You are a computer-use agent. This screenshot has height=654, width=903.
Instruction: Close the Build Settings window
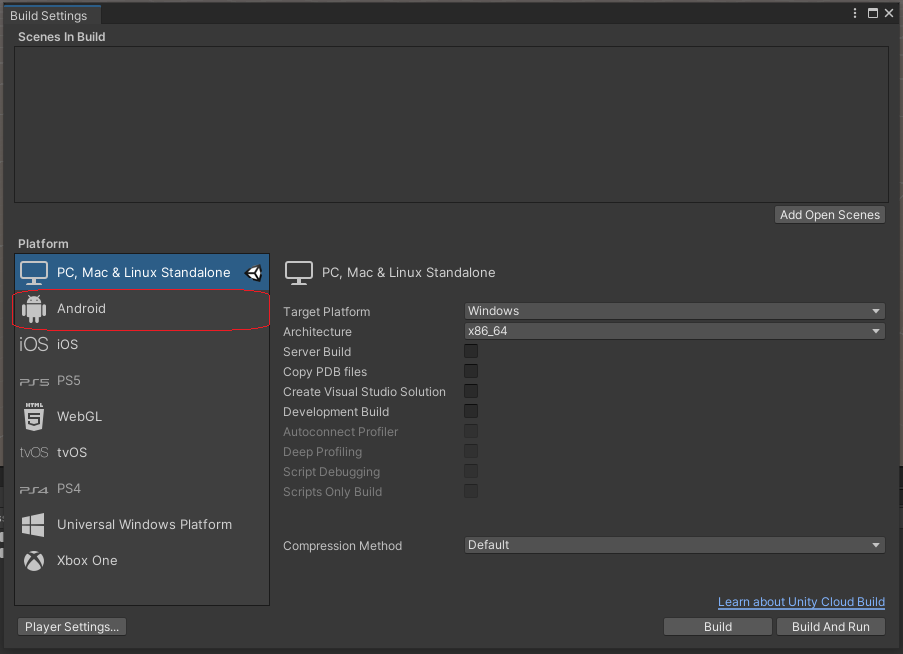pyautogui.click(x=889, y=13)
